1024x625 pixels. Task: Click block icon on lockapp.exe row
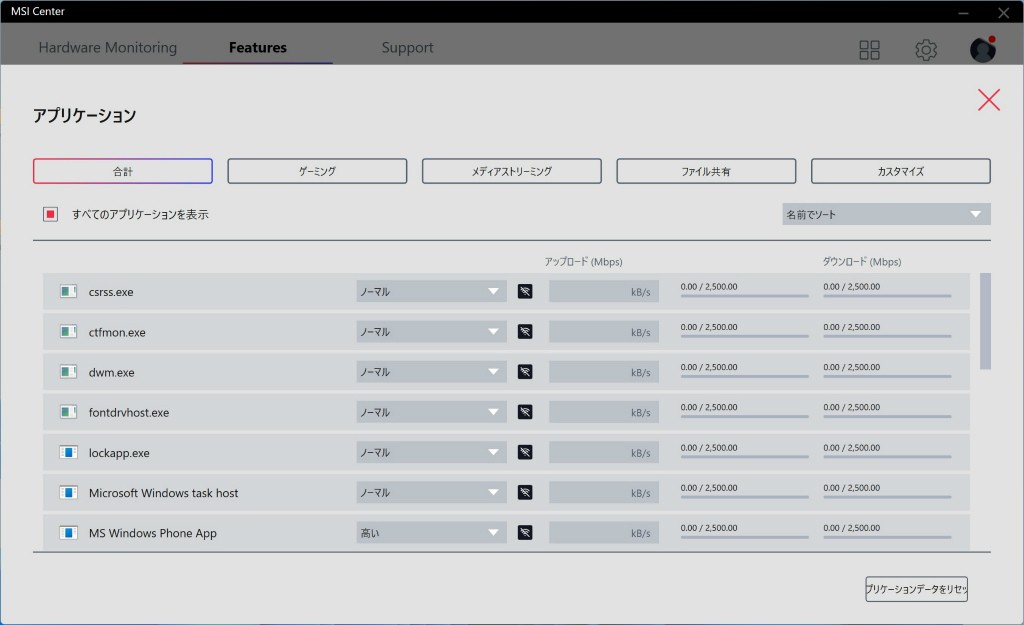(525, 453)
